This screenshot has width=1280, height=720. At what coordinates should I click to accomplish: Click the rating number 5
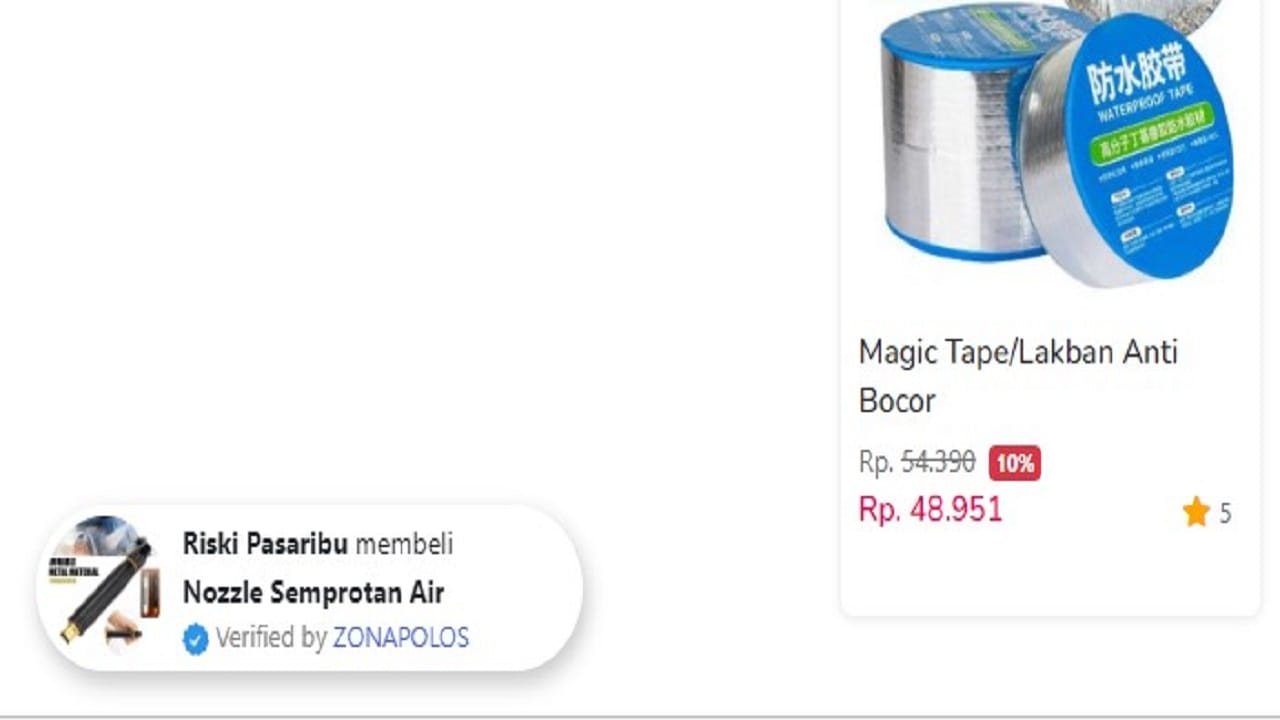1225,514
